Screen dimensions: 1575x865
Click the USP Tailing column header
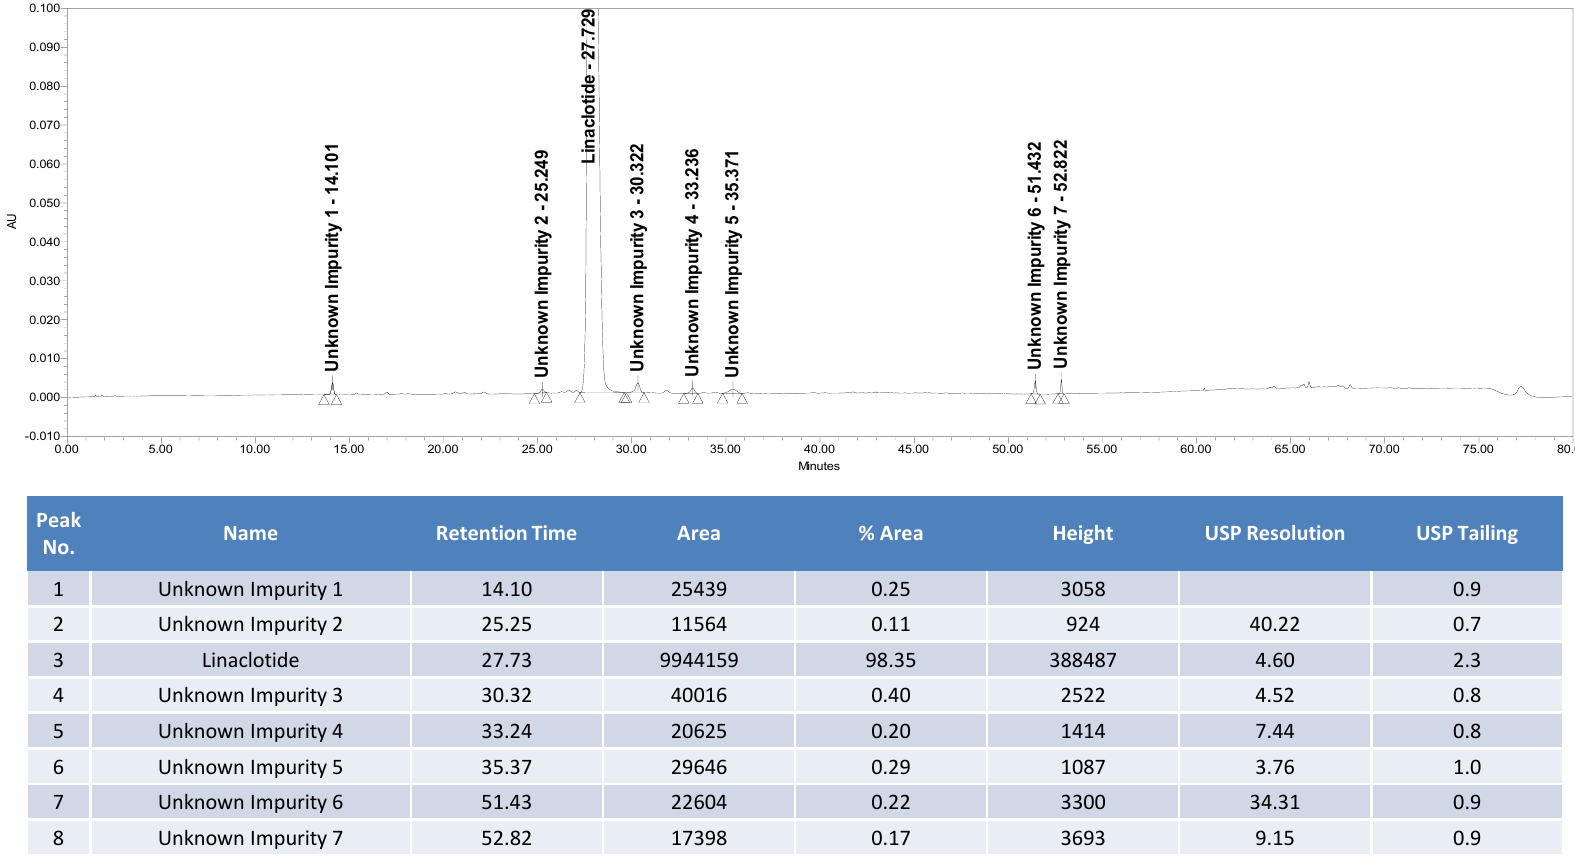(1467, 533)
